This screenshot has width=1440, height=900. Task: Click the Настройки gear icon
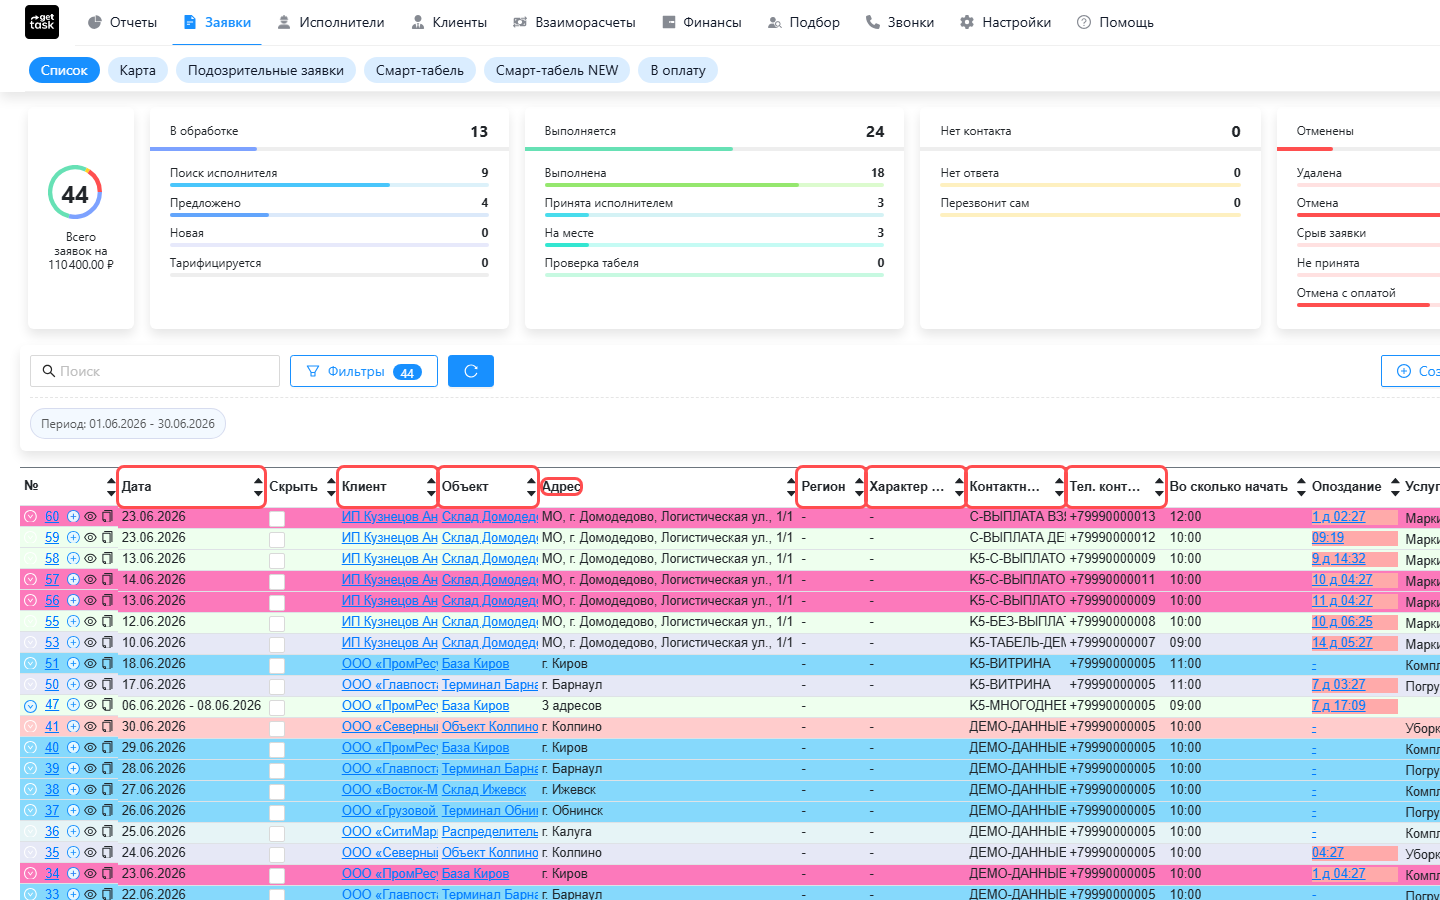pos(967,22)
